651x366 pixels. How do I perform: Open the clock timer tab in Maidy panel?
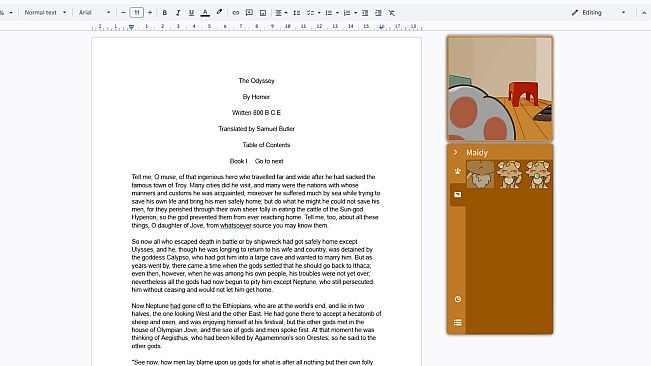(x=458, y=299)
